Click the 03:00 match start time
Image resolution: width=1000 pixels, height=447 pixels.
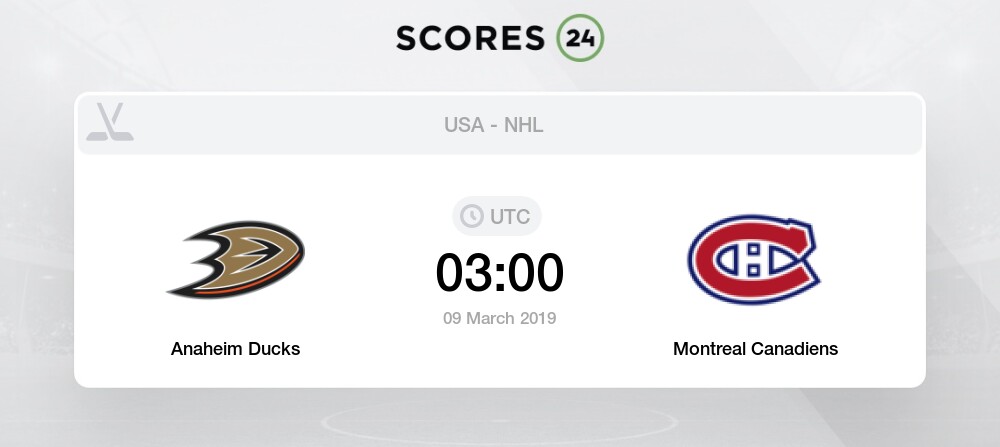[x=499, y=273]
